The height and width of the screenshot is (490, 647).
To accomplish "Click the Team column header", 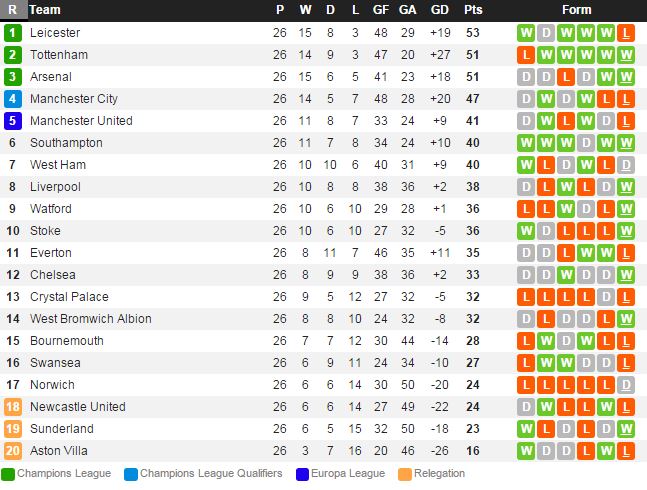I will (45, 10).
